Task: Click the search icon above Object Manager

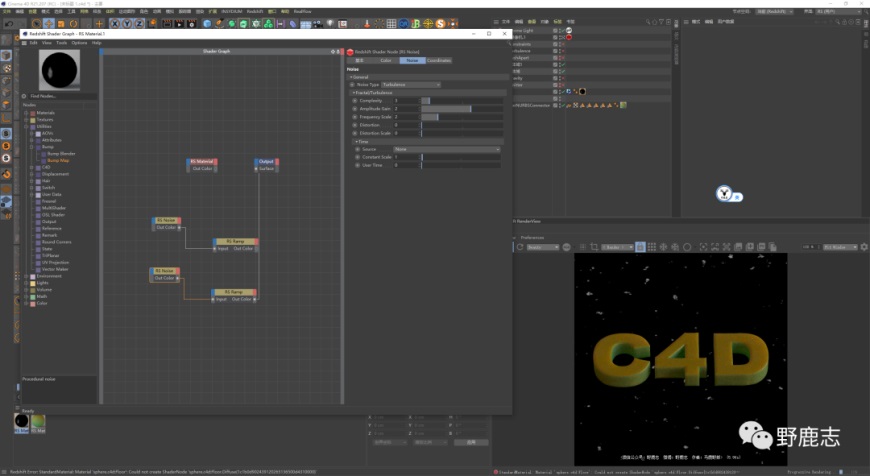Action: pyautogui.click(x=648, y=22)
